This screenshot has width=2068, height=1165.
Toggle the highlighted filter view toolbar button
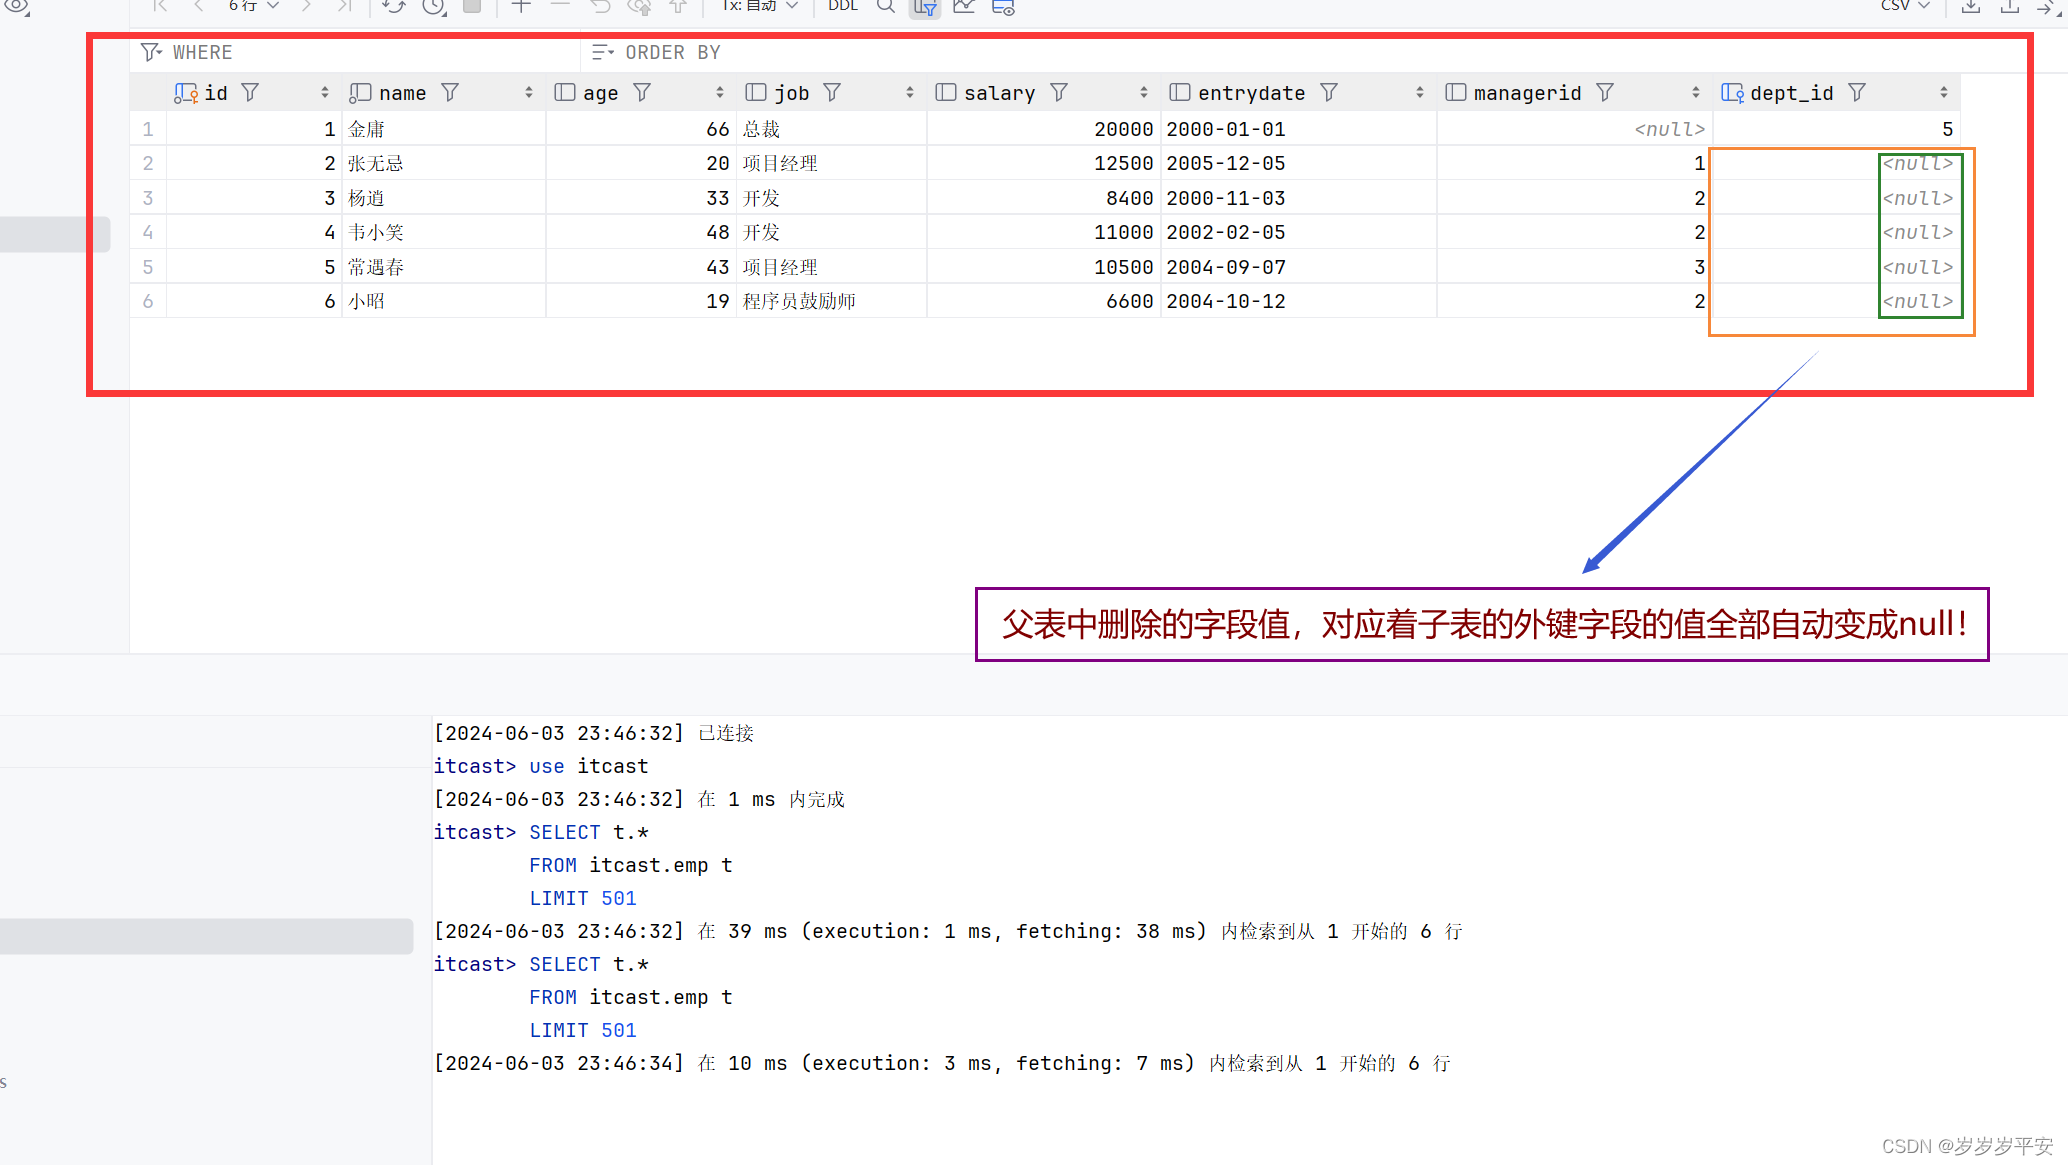(925, 7)
